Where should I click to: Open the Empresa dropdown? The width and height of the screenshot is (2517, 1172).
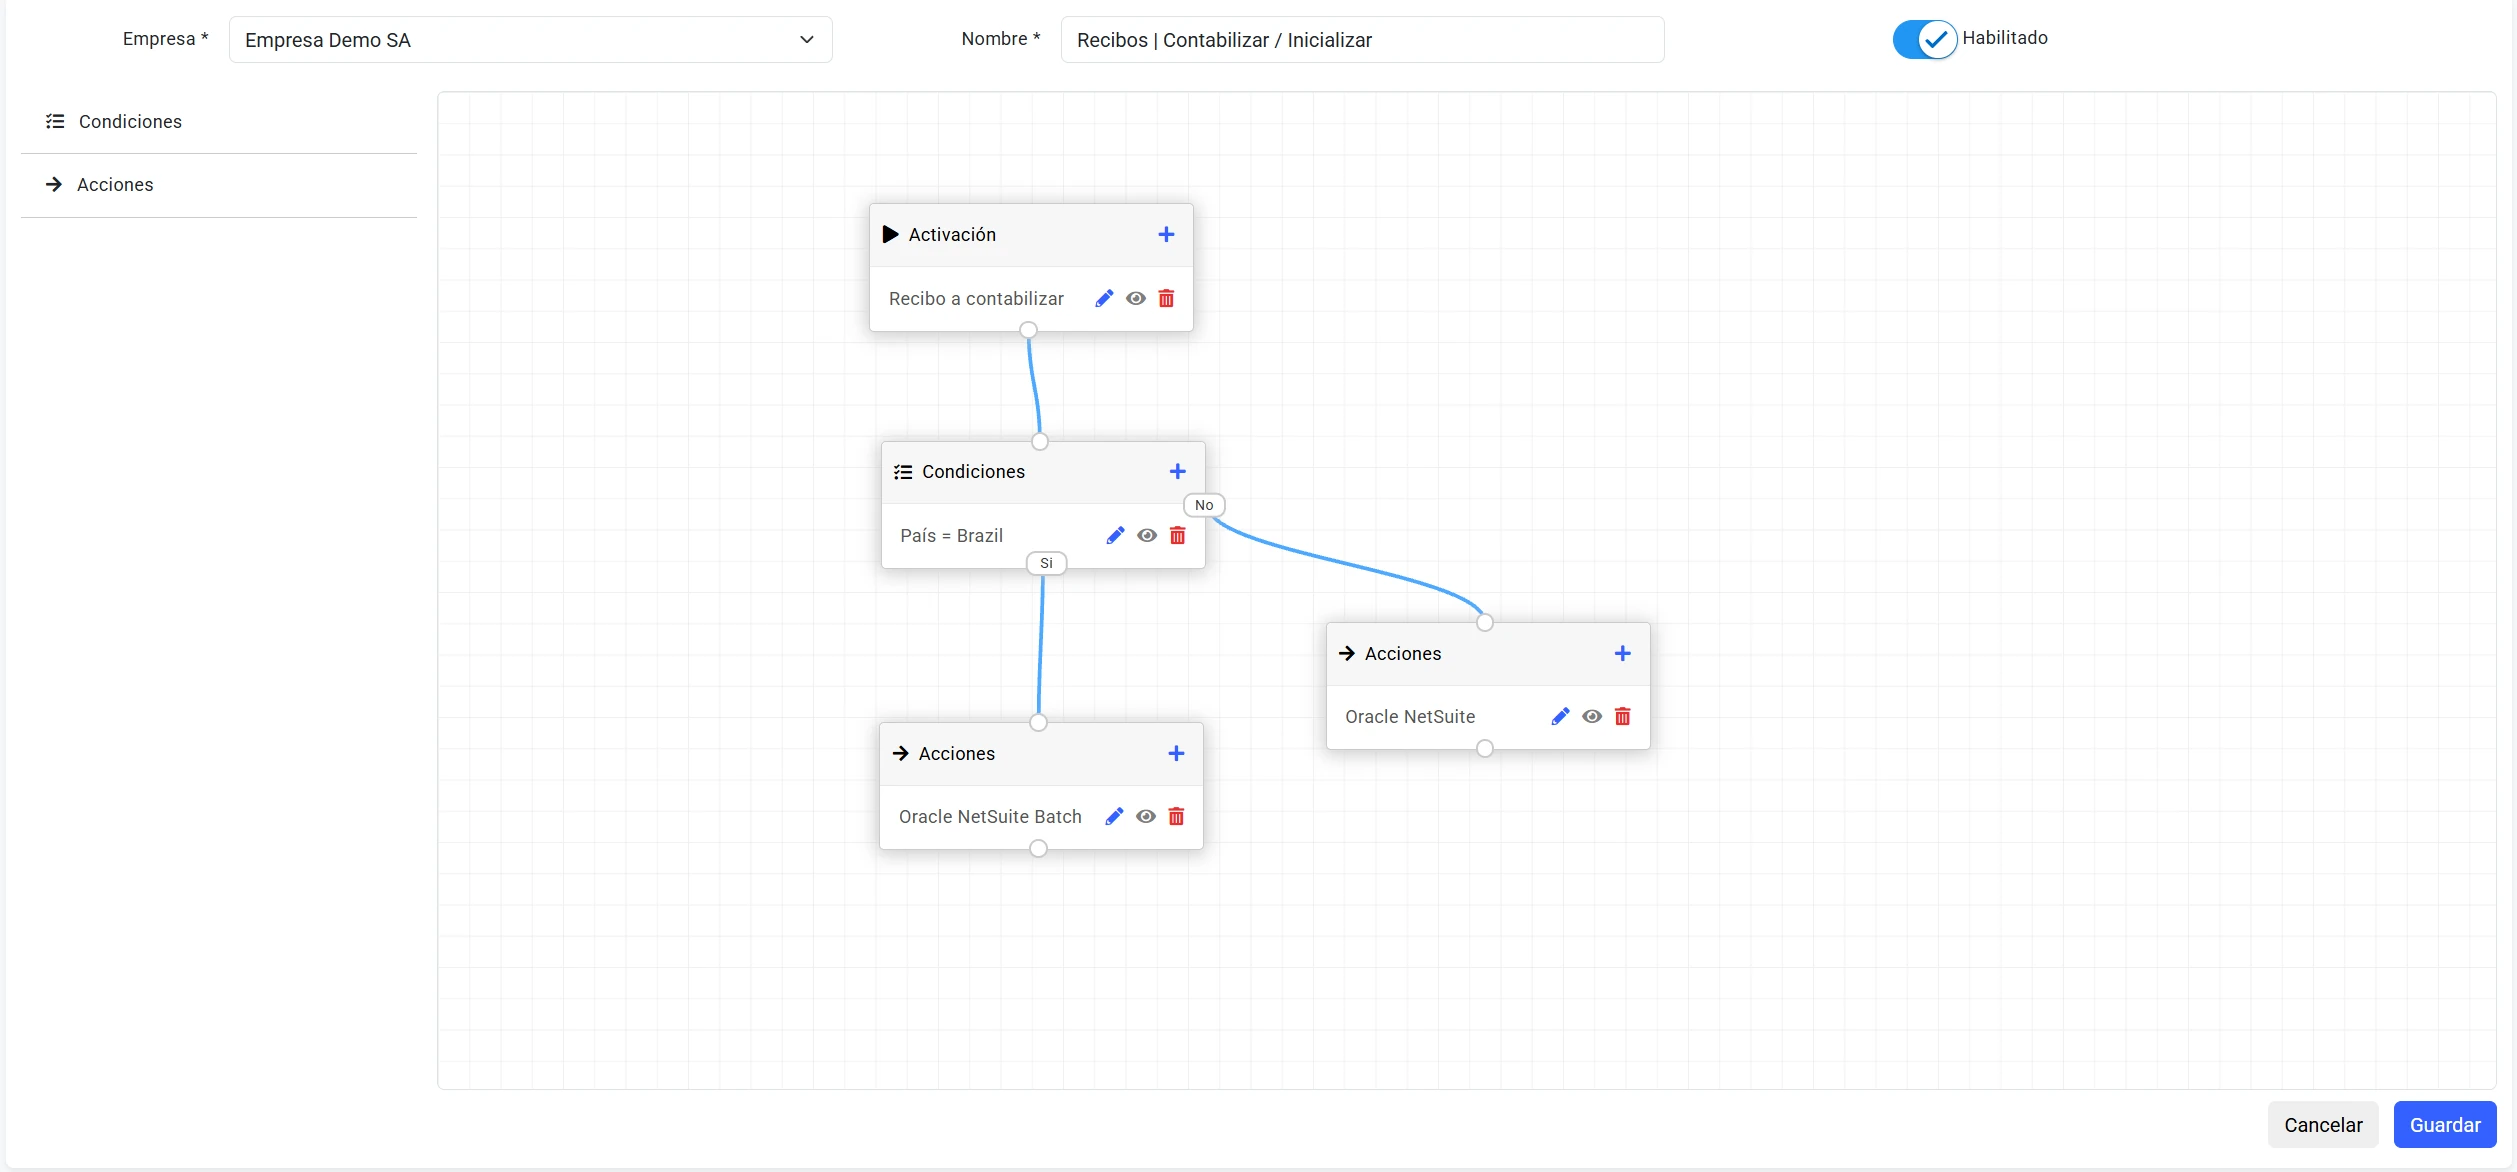tap(530, 40)
